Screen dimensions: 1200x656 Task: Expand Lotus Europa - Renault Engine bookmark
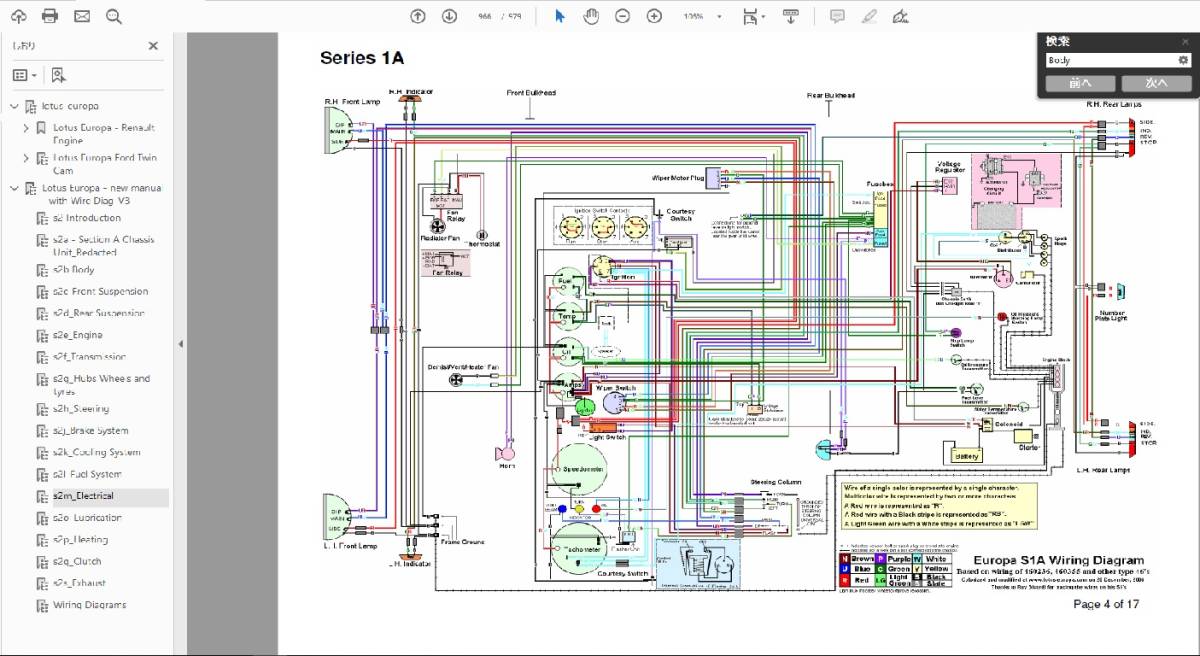coord(26,128)
